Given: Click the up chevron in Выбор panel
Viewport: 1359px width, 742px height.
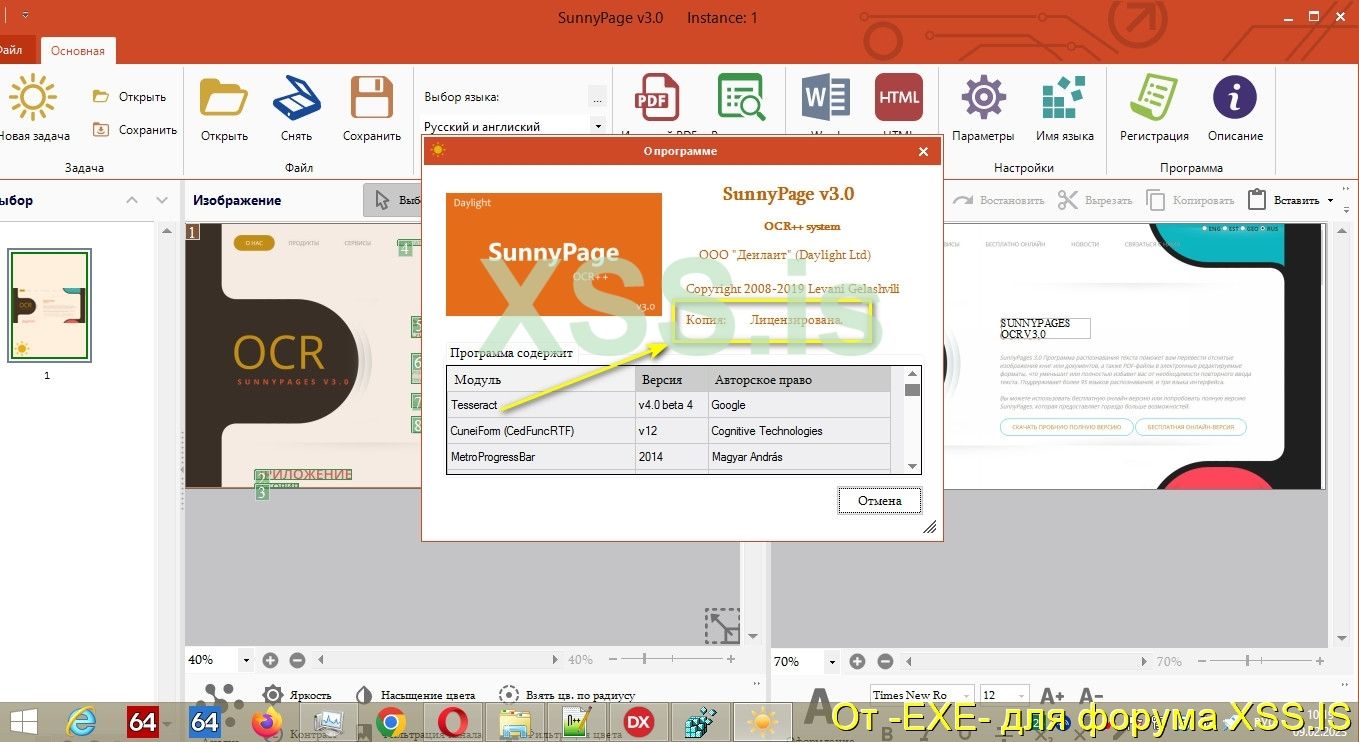Looking at the screenshot, I should [x=132, y=200].
